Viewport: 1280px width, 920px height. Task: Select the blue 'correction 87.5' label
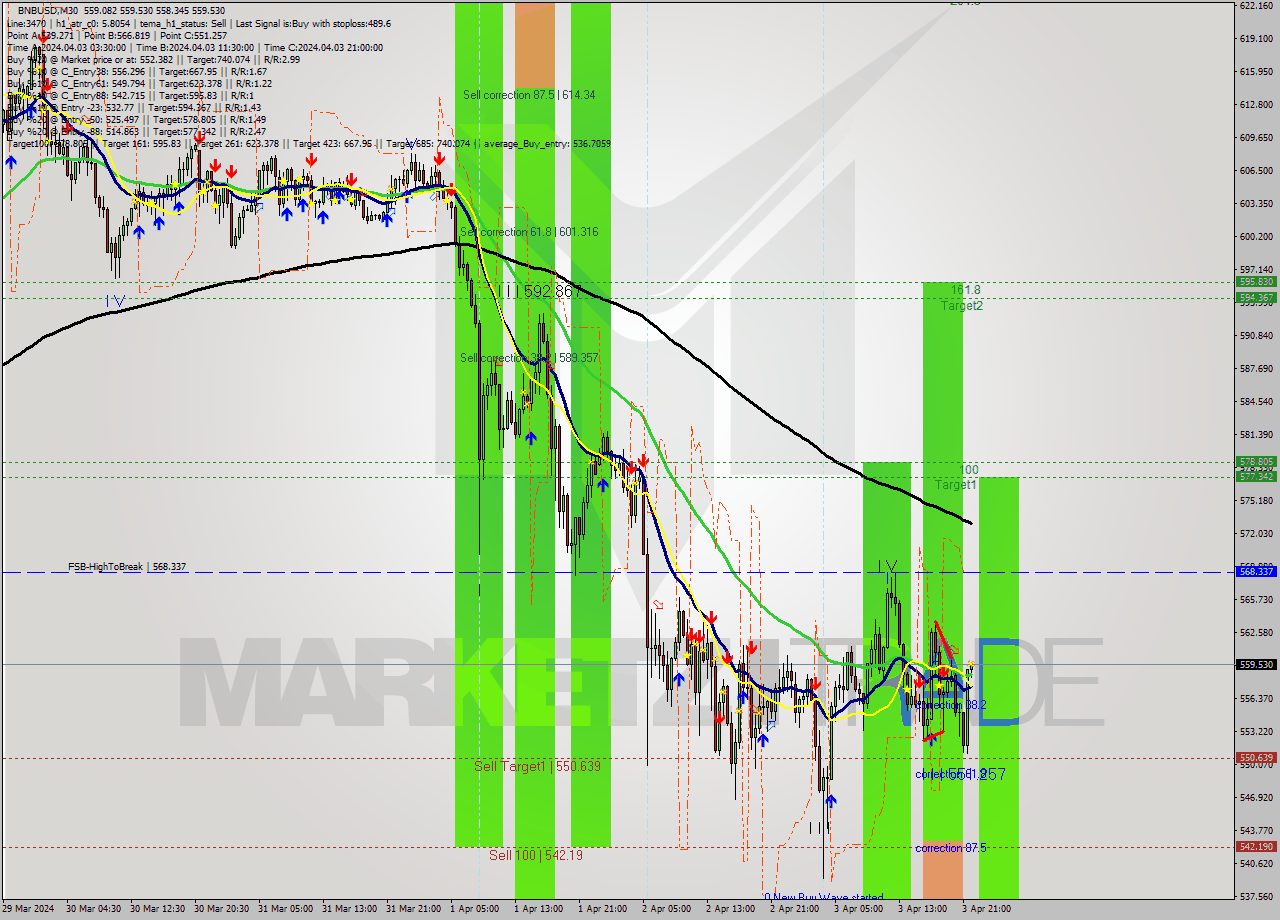click(951, 848)
